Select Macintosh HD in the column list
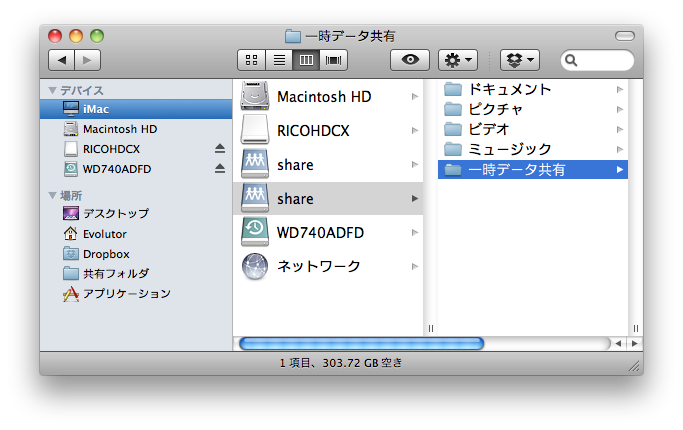Viewport: 683px width, 430px height. [x=328, y=96]
